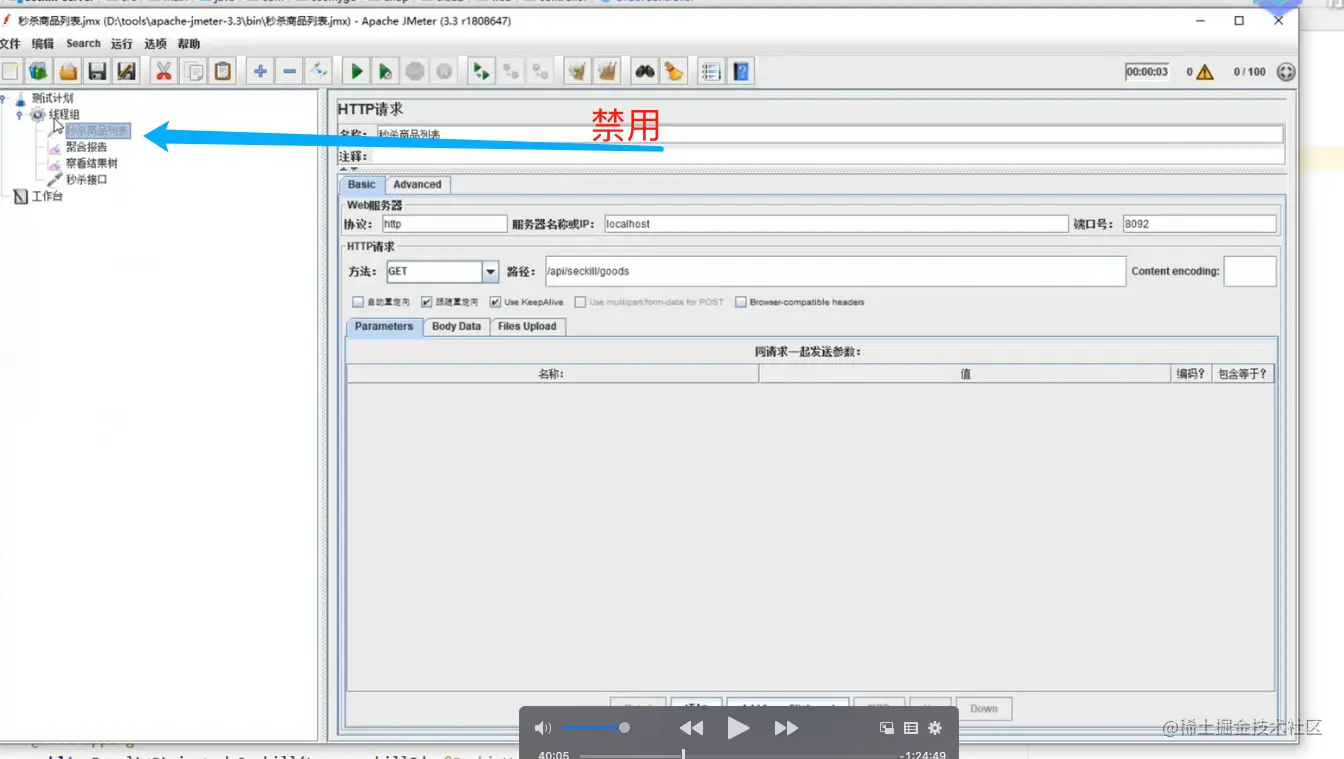Save the test plan with the floppy icon
Image resolution: width=1344 pixels, height=759 pixels.
pyautogui.click(x=97, y=71)
